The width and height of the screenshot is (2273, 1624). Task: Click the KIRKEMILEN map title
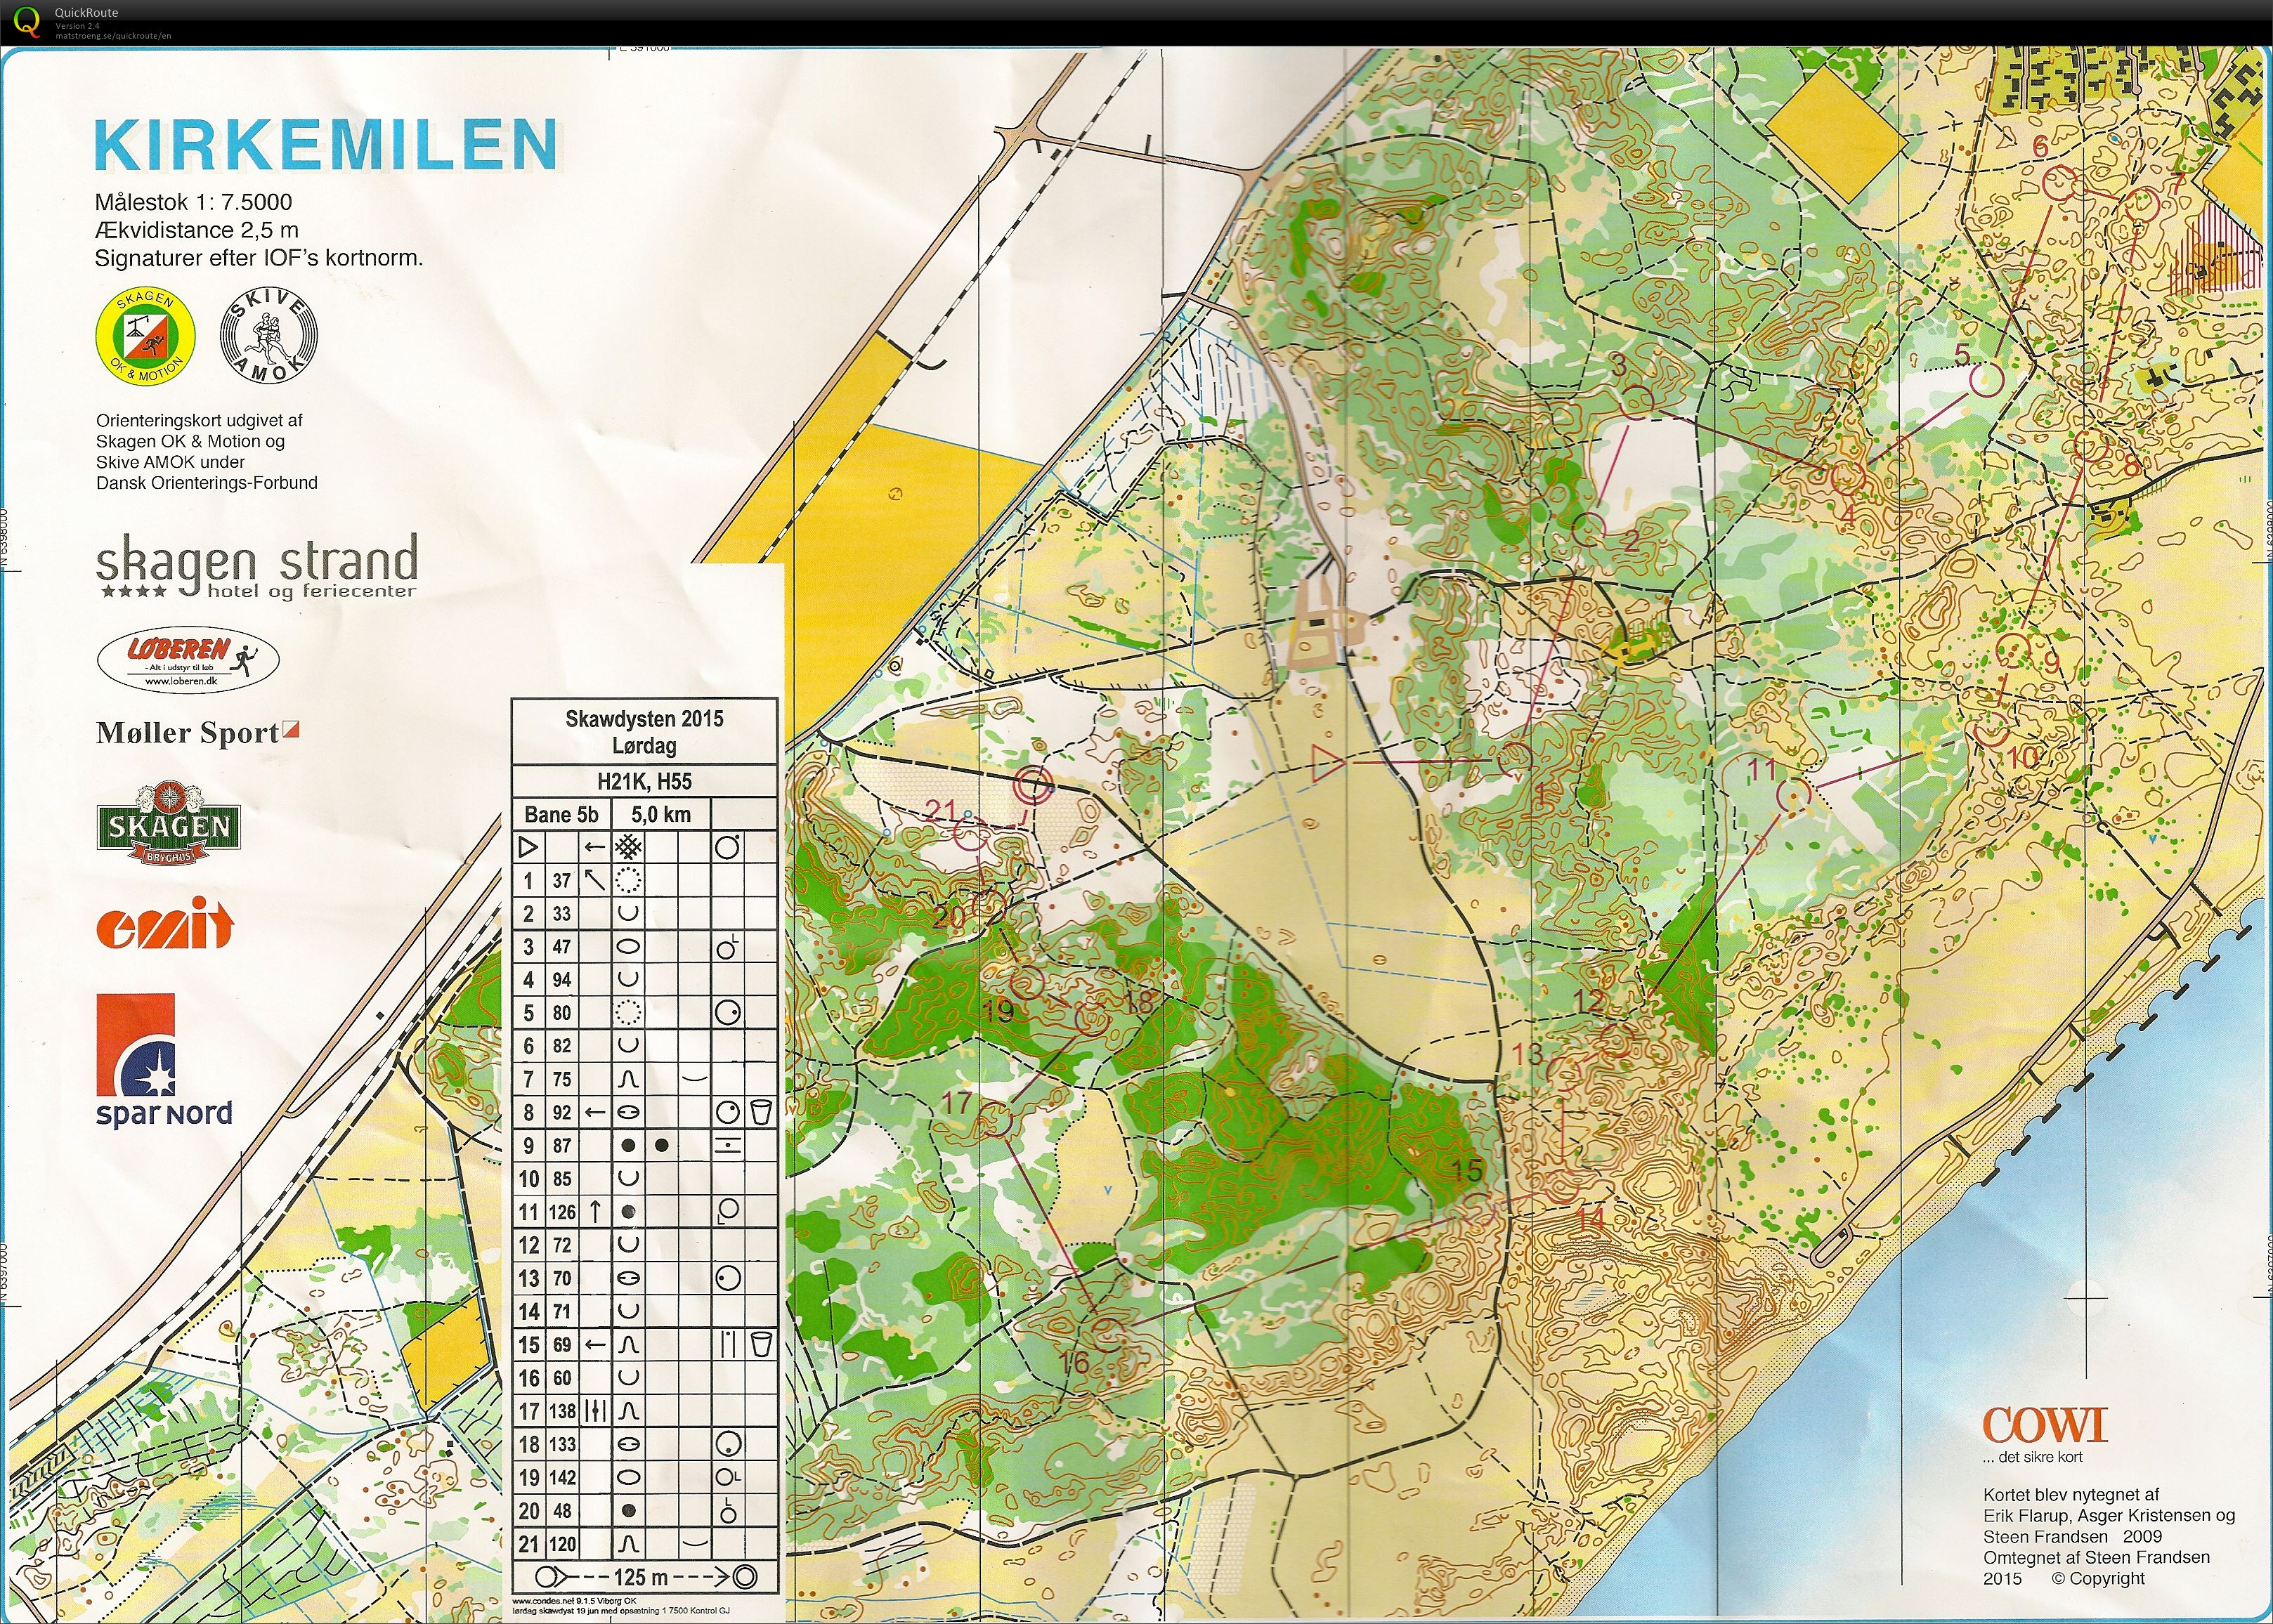[x=326, y=145]
